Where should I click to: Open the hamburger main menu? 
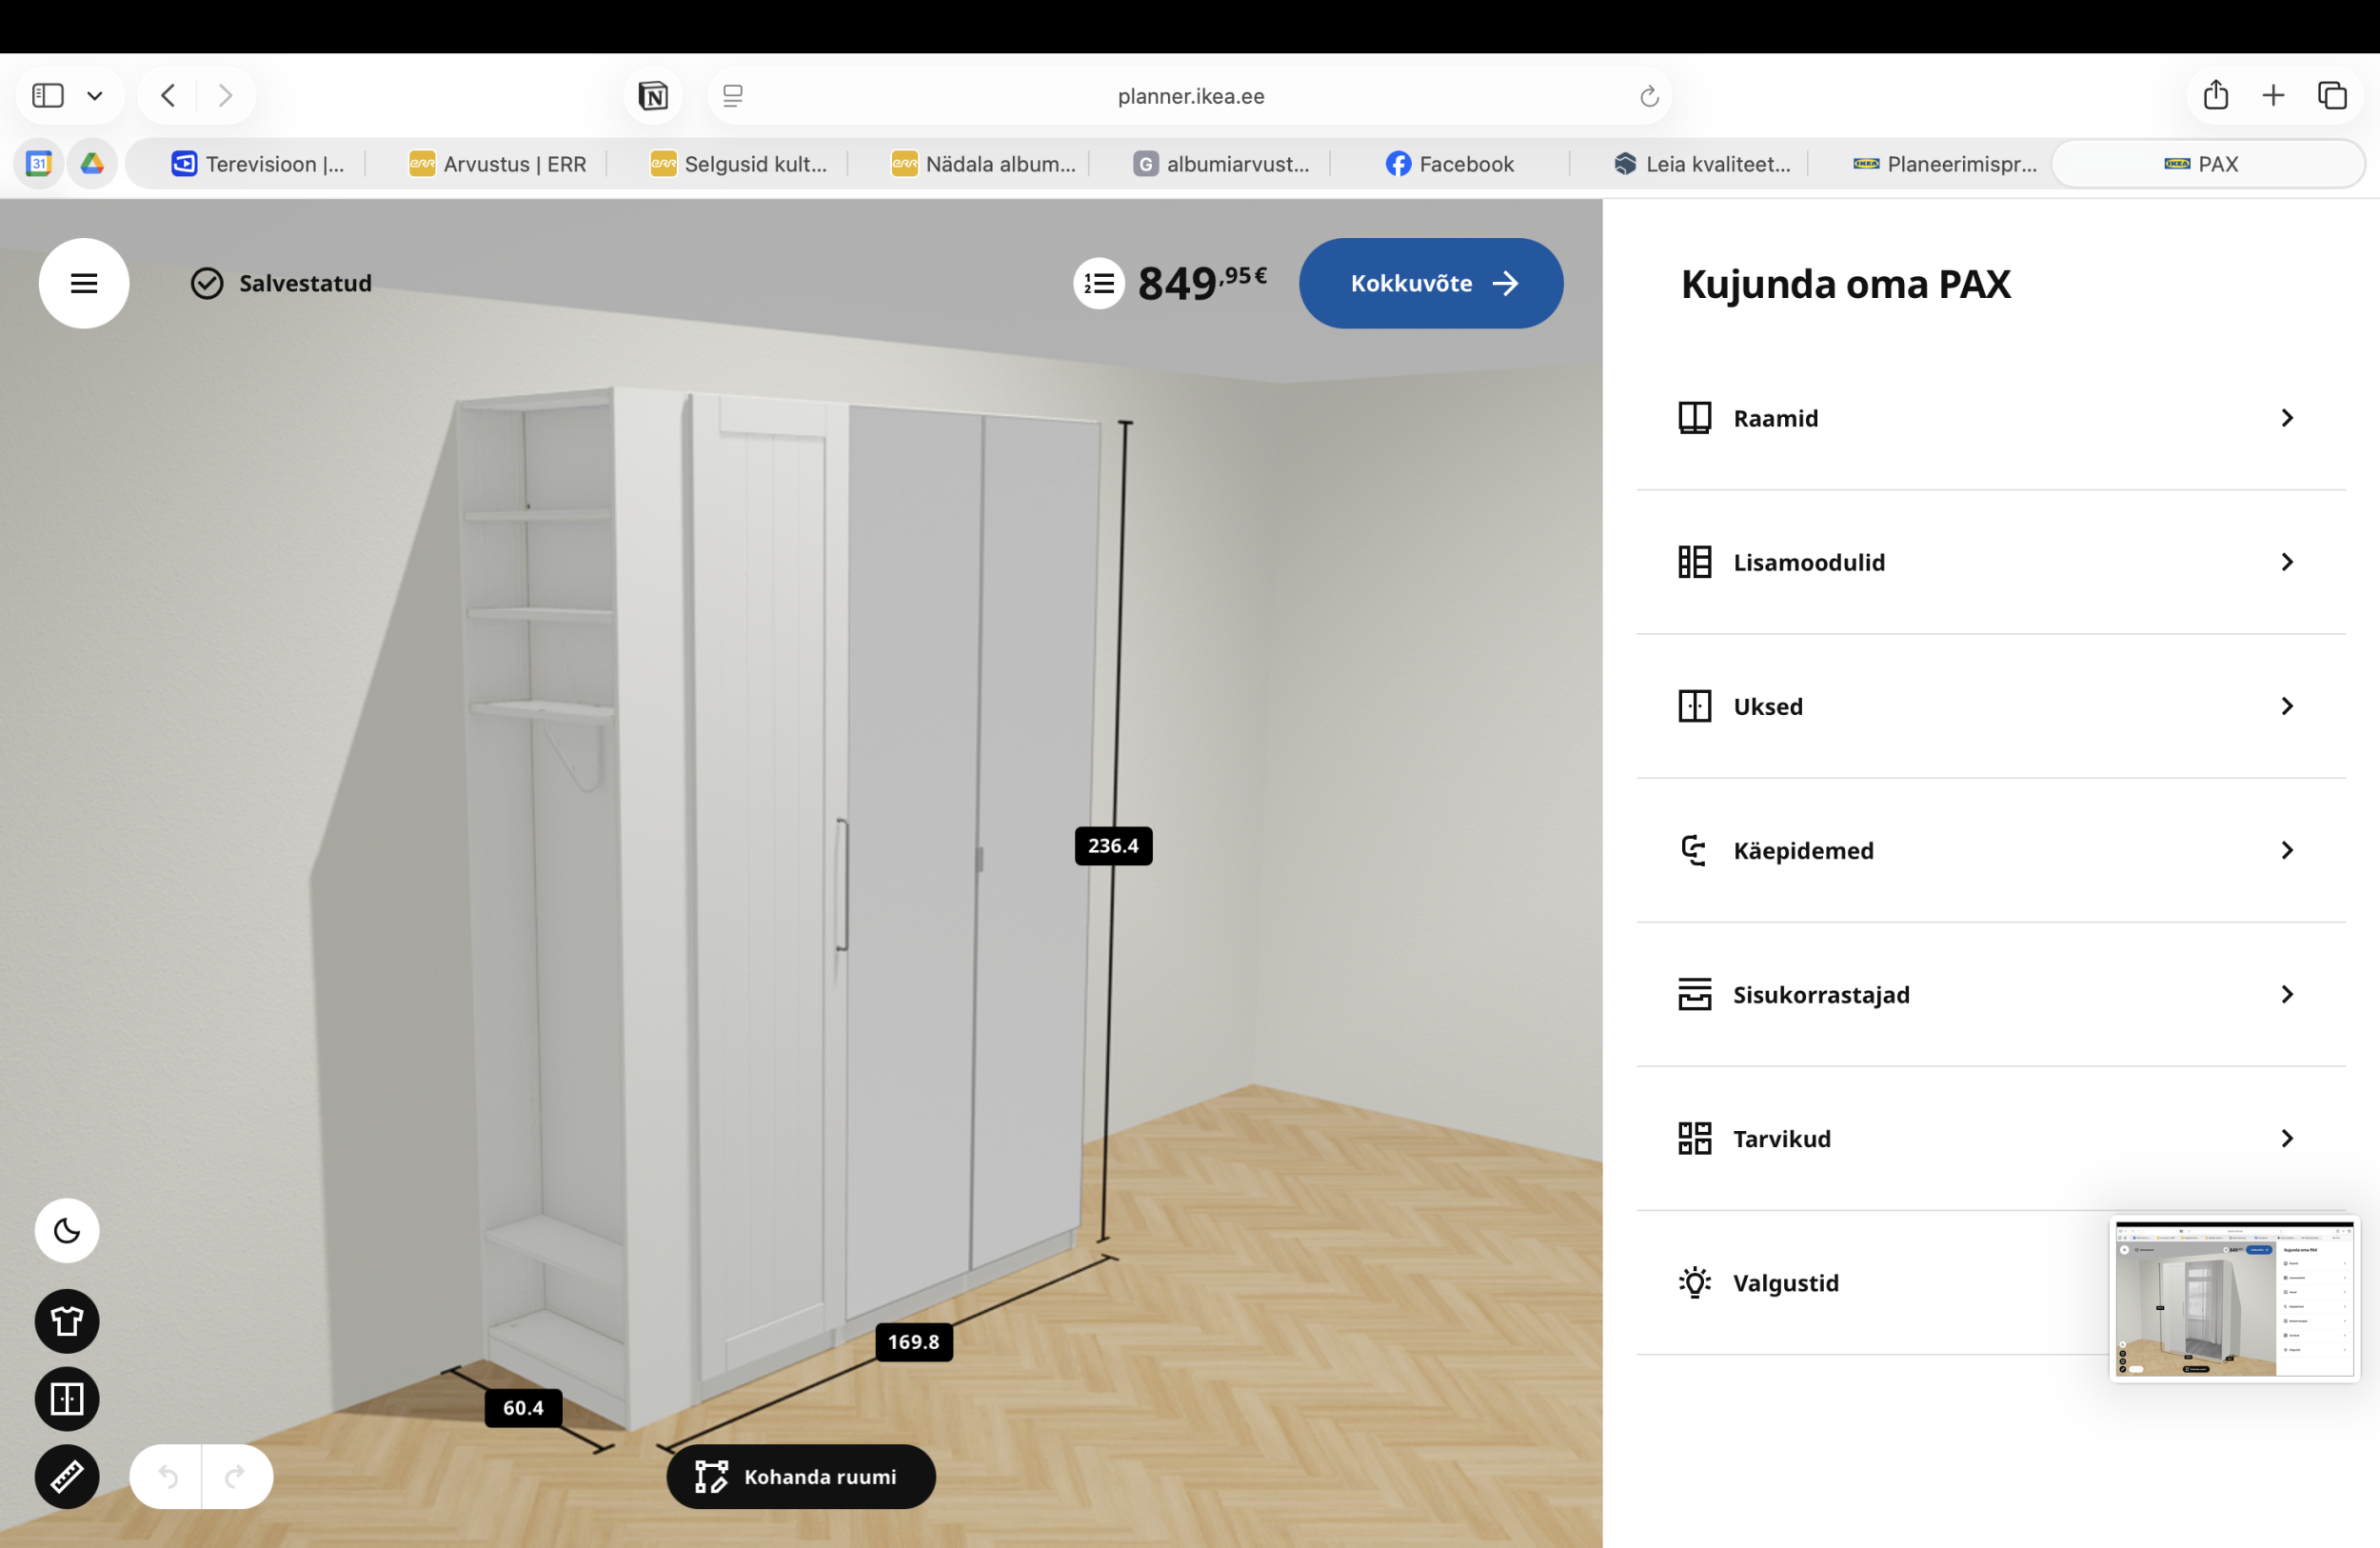click(84, 283)
